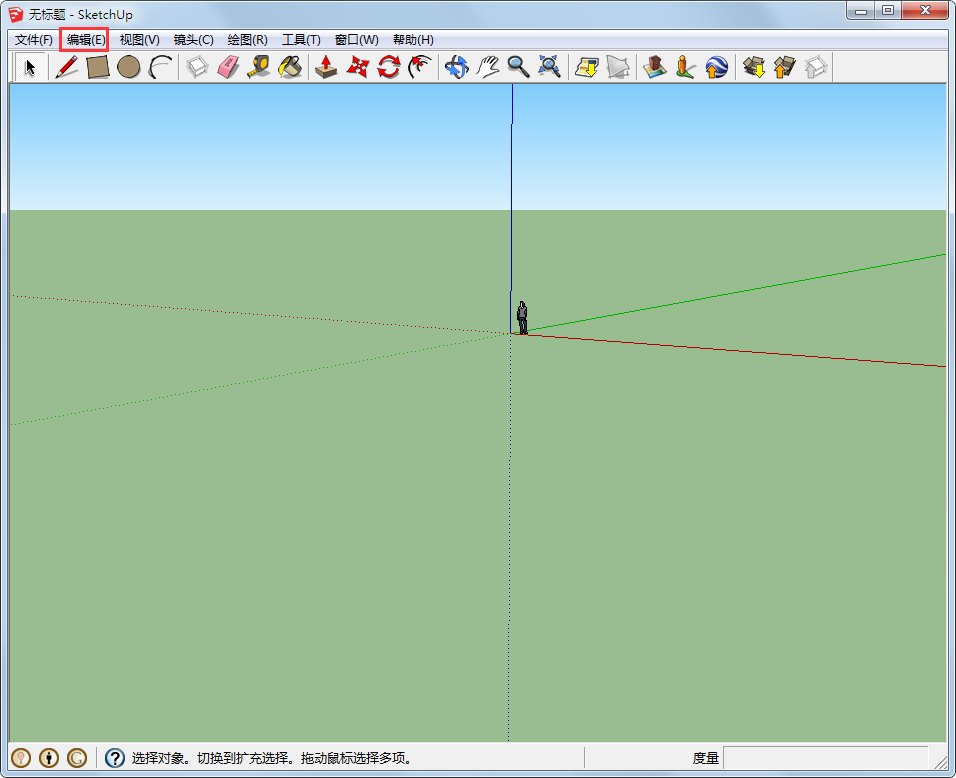Expand the 窗口(W) menu
Image resolution: width=956 pixels, height=778 pixels.
coord(356,40)
